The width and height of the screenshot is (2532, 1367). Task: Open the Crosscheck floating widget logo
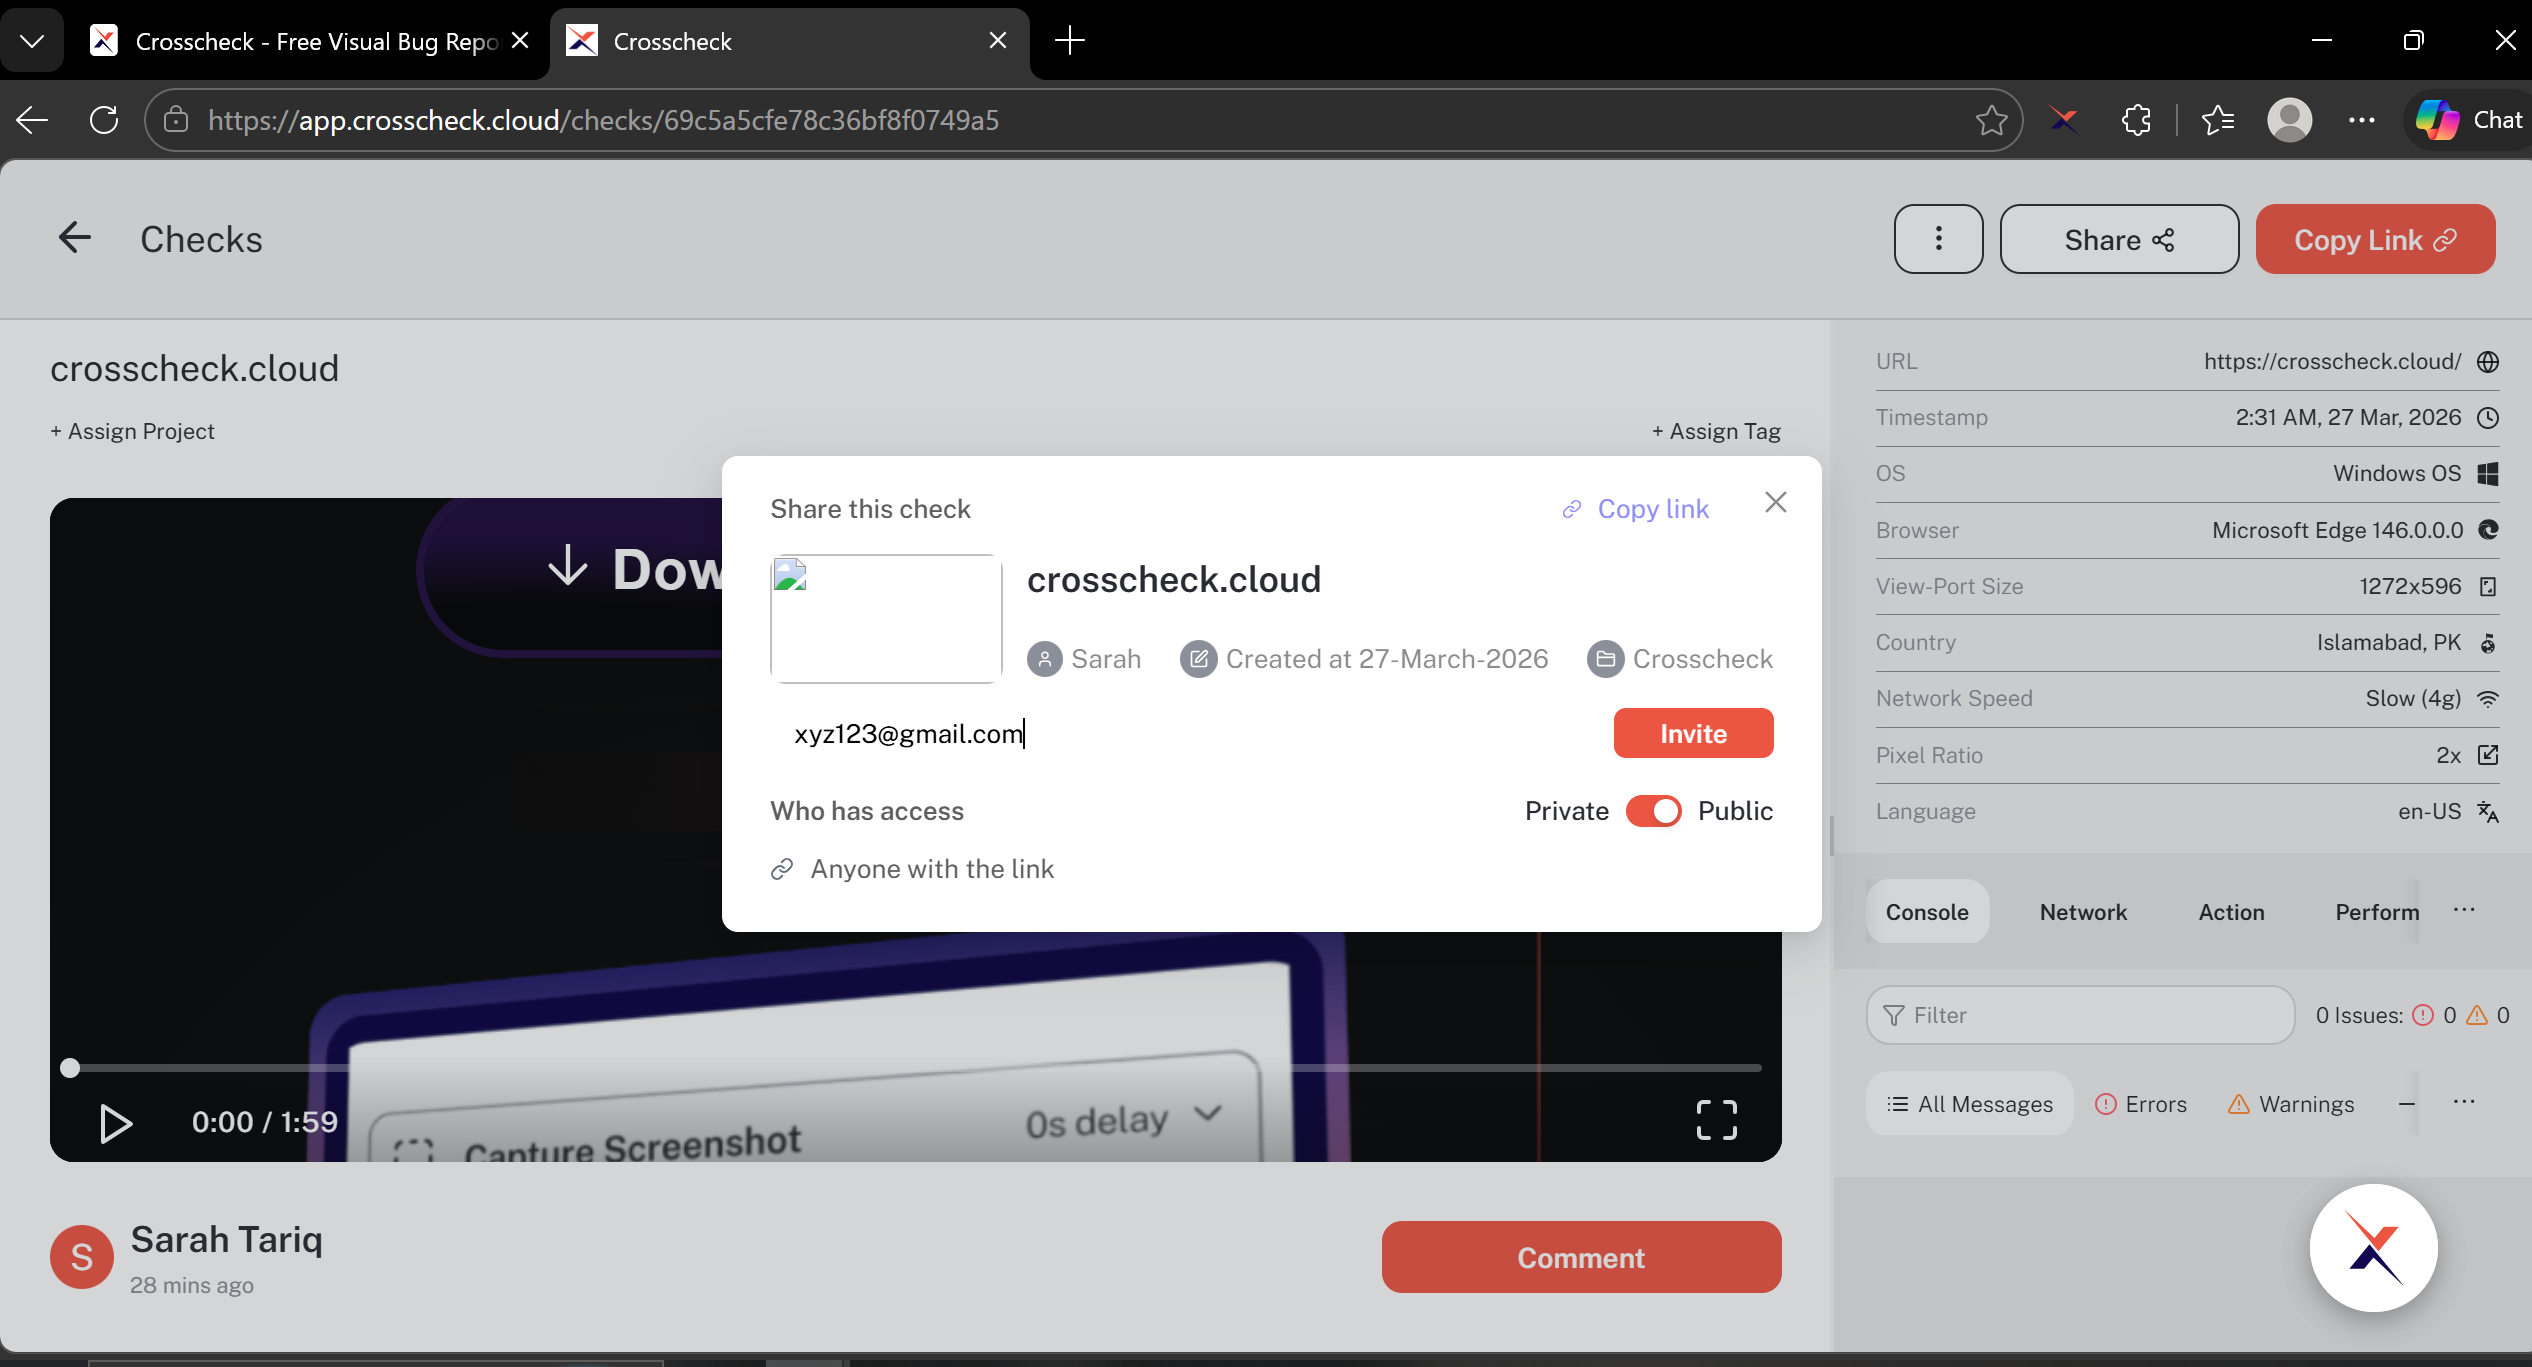2374,1247
